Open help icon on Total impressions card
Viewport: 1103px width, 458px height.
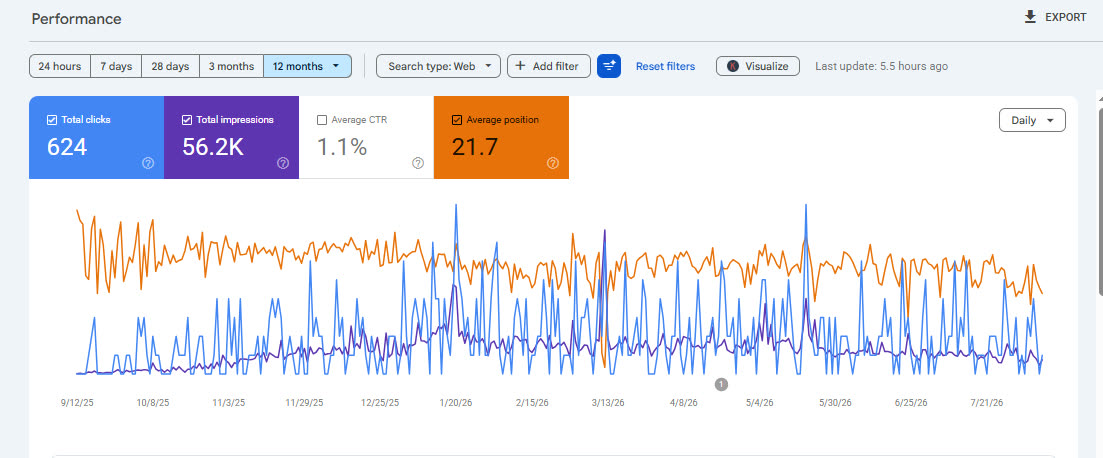click(283, 163)
